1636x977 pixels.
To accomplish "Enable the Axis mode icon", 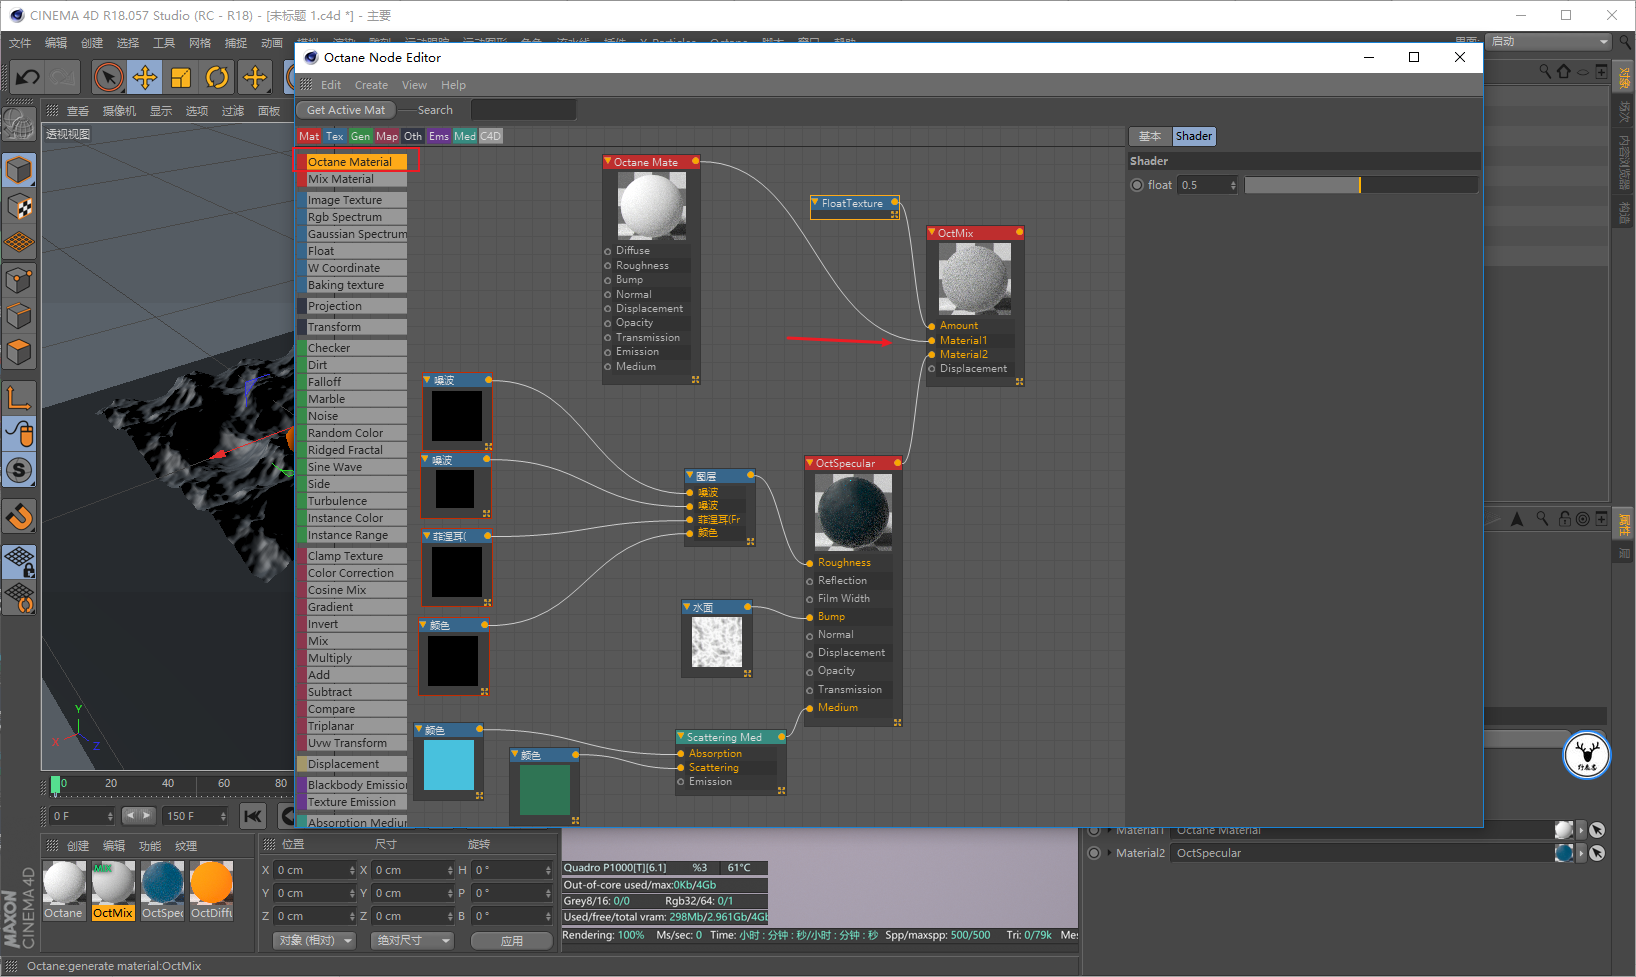I will click(19, 398).
